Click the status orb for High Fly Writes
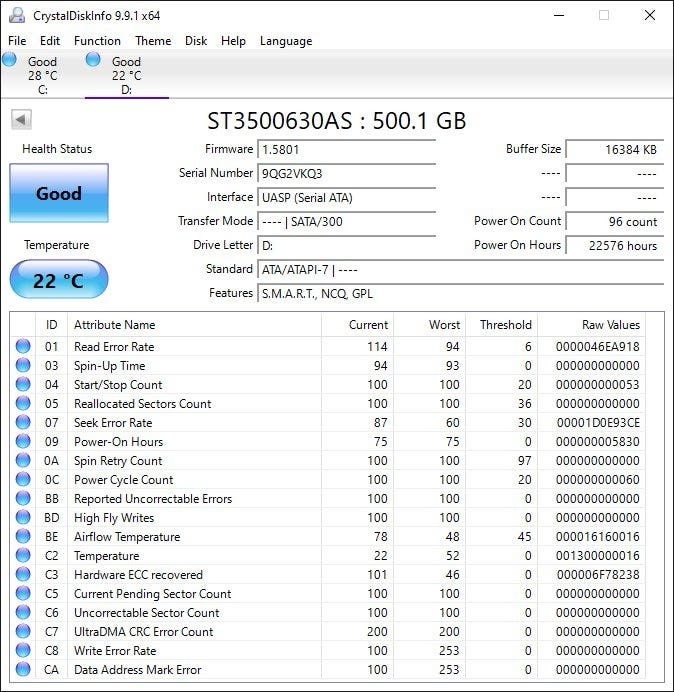 click(x=23, y=517)
